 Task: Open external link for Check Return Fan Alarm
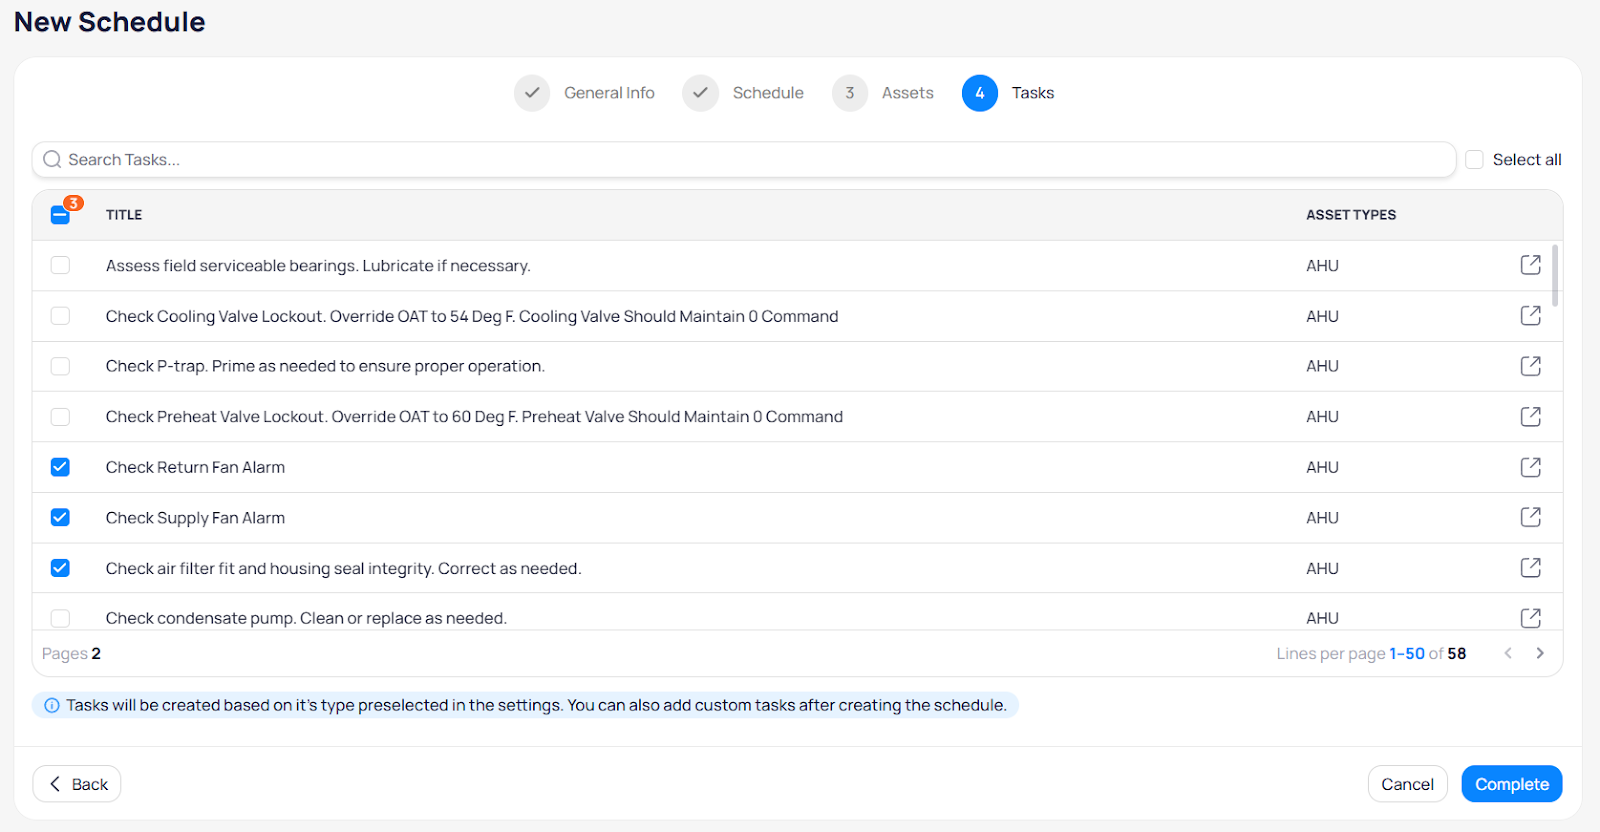tap(1530, 467)
